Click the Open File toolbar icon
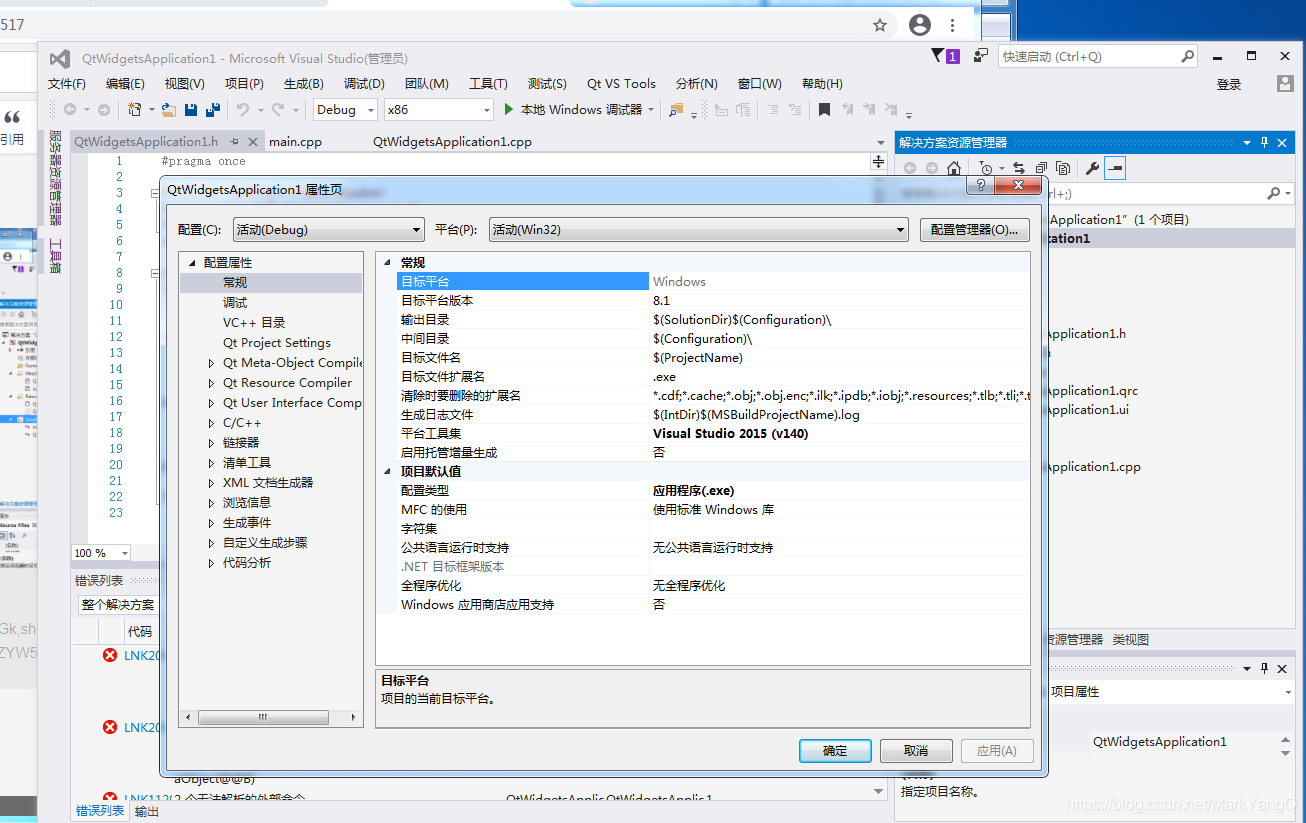Viewport: 1306px width, 823px height. click(x=169, y=110)
